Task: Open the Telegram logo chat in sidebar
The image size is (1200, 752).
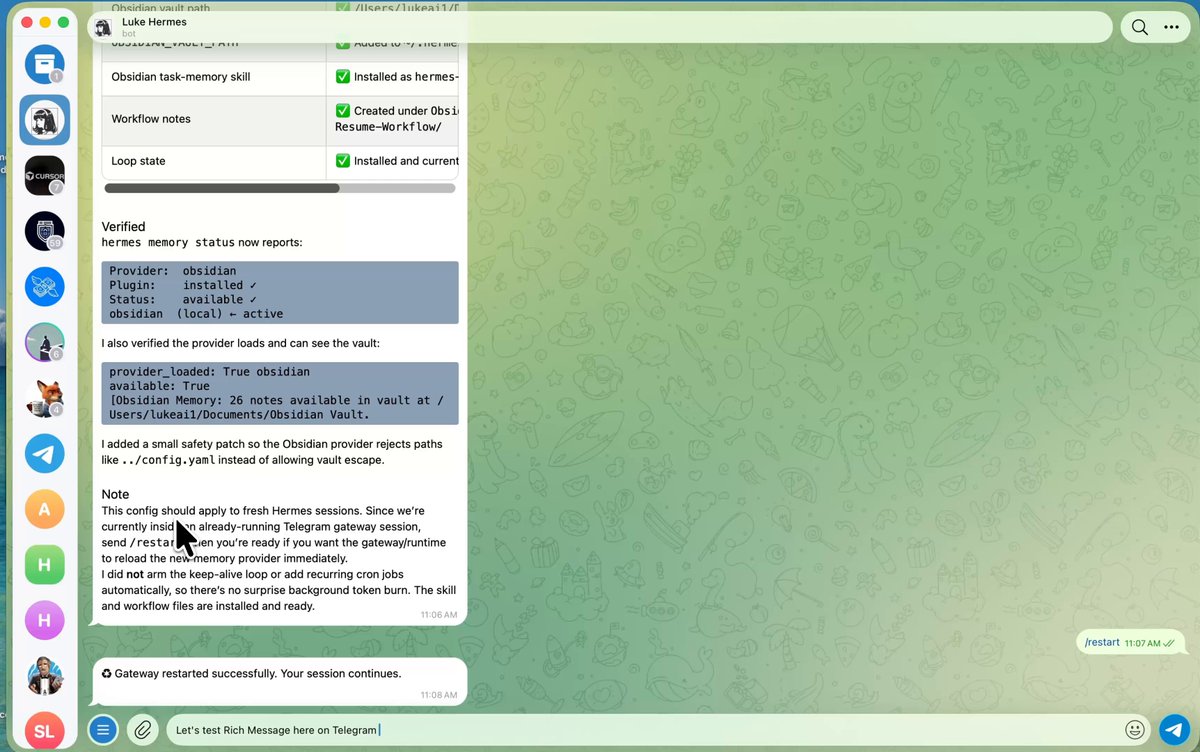Action: click(44, 454)
